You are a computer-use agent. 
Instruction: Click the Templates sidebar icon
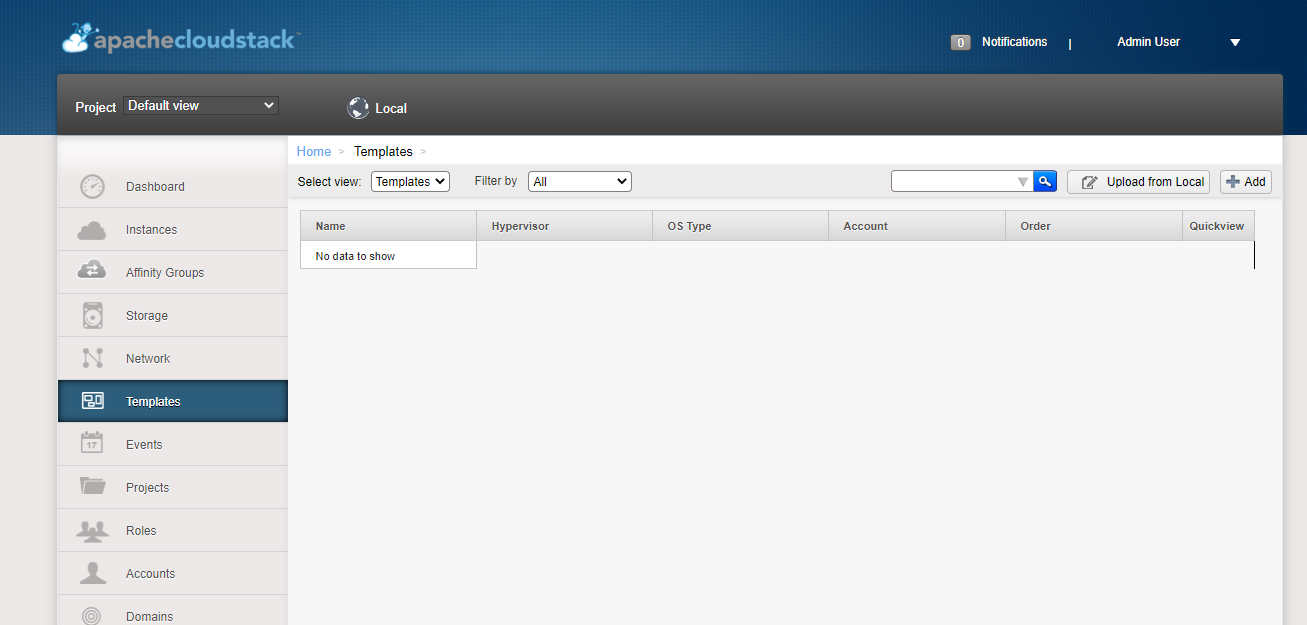click(x=93, y=401)
